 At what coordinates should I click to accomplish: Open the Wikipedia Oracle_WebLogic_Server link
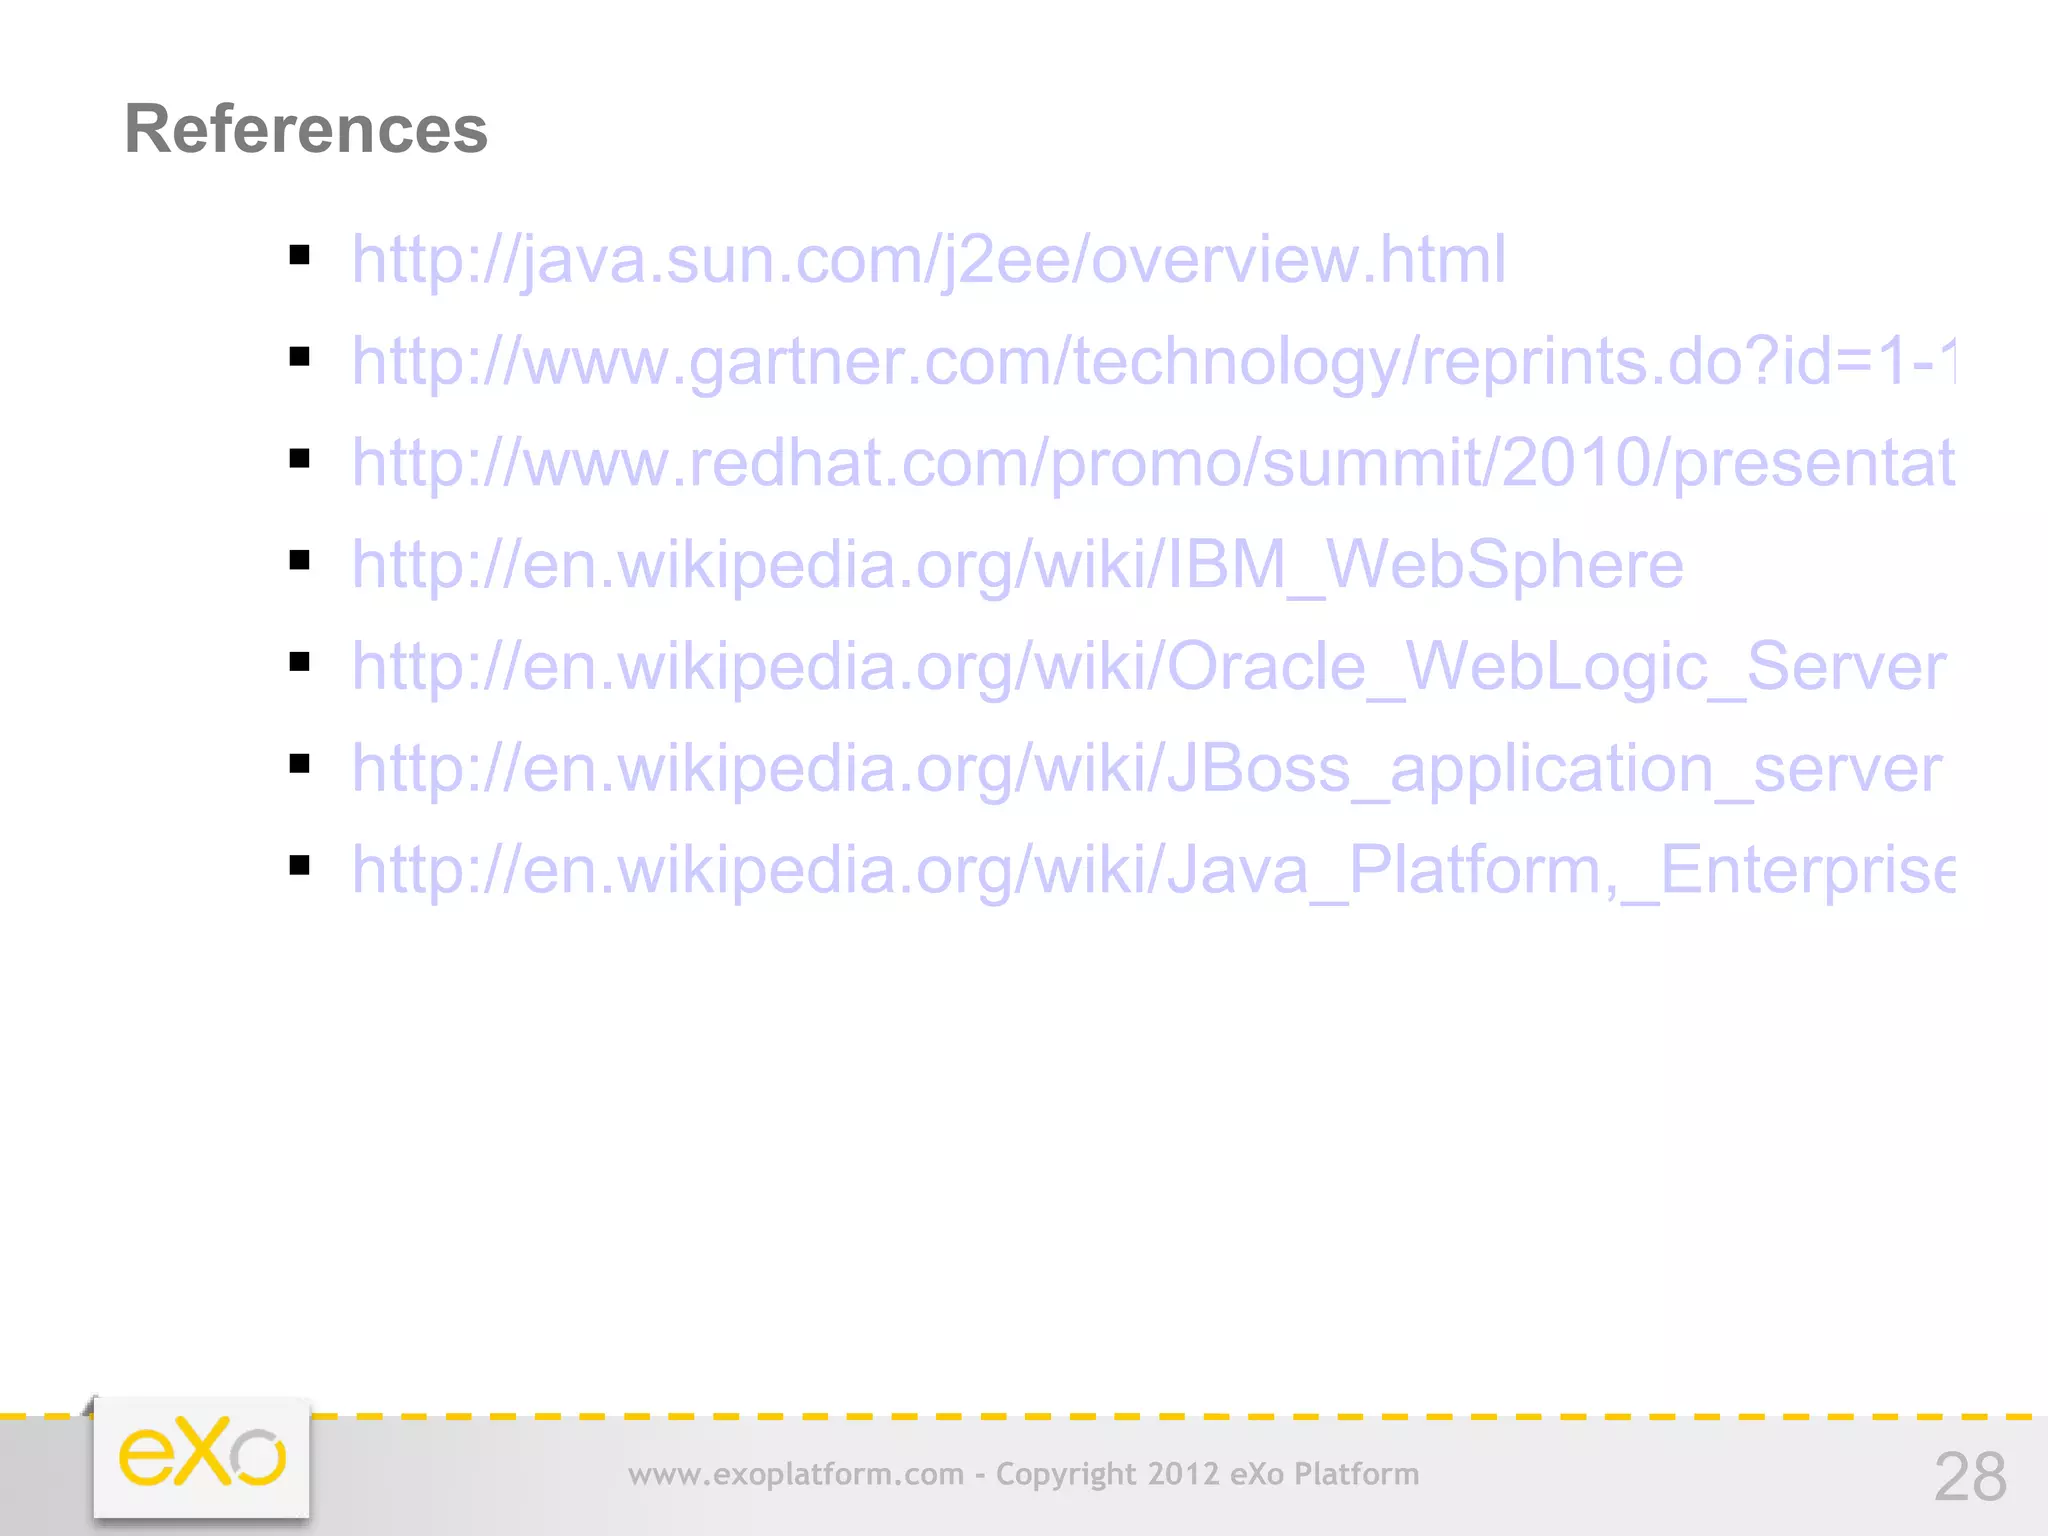tap(1148, 668)
